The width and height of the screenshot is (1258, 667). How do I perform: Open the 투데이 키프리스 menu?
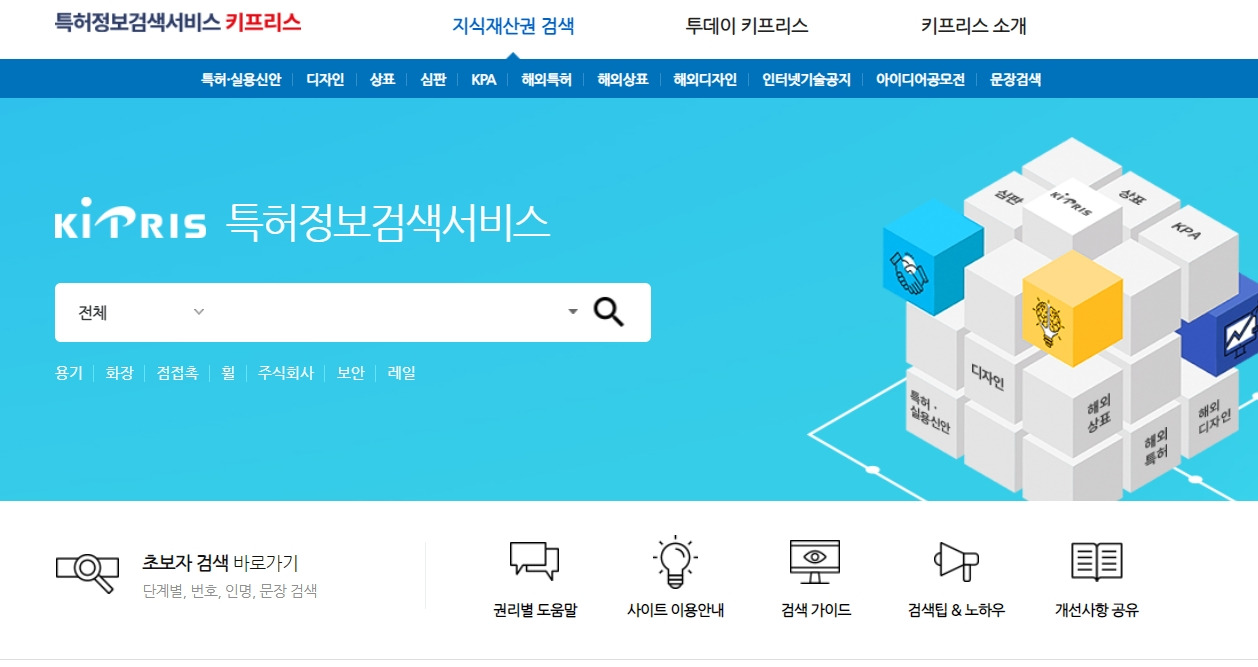tap(747, 27)
